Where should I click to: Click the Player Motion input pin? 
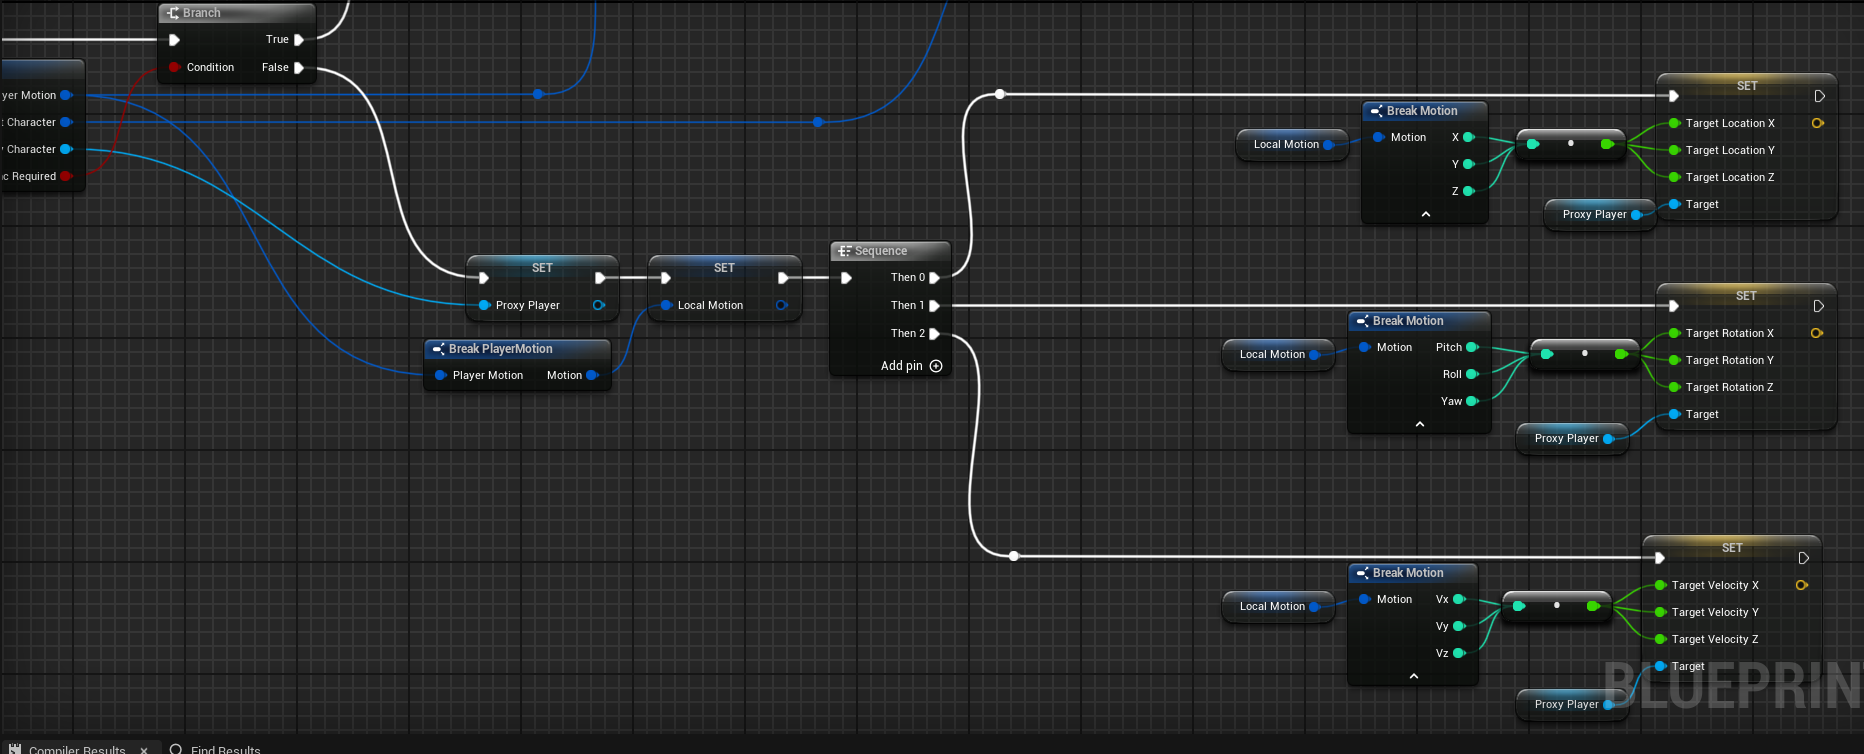point(440,375)
